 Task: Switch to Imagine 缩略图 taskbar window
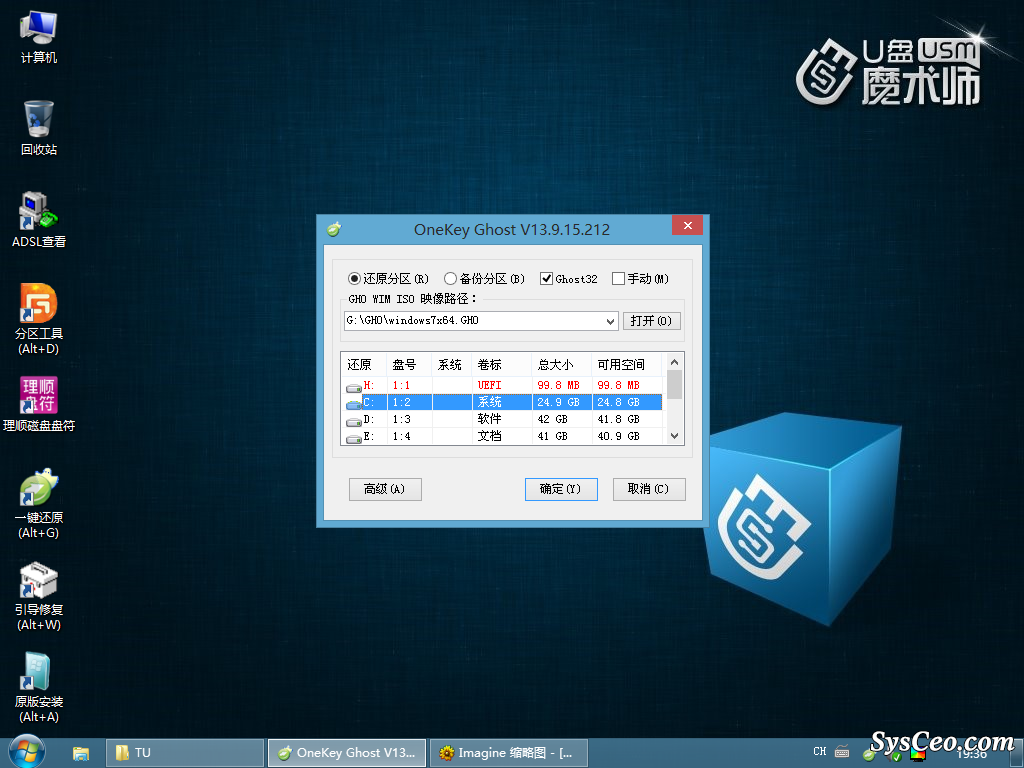tap(509, 753)
